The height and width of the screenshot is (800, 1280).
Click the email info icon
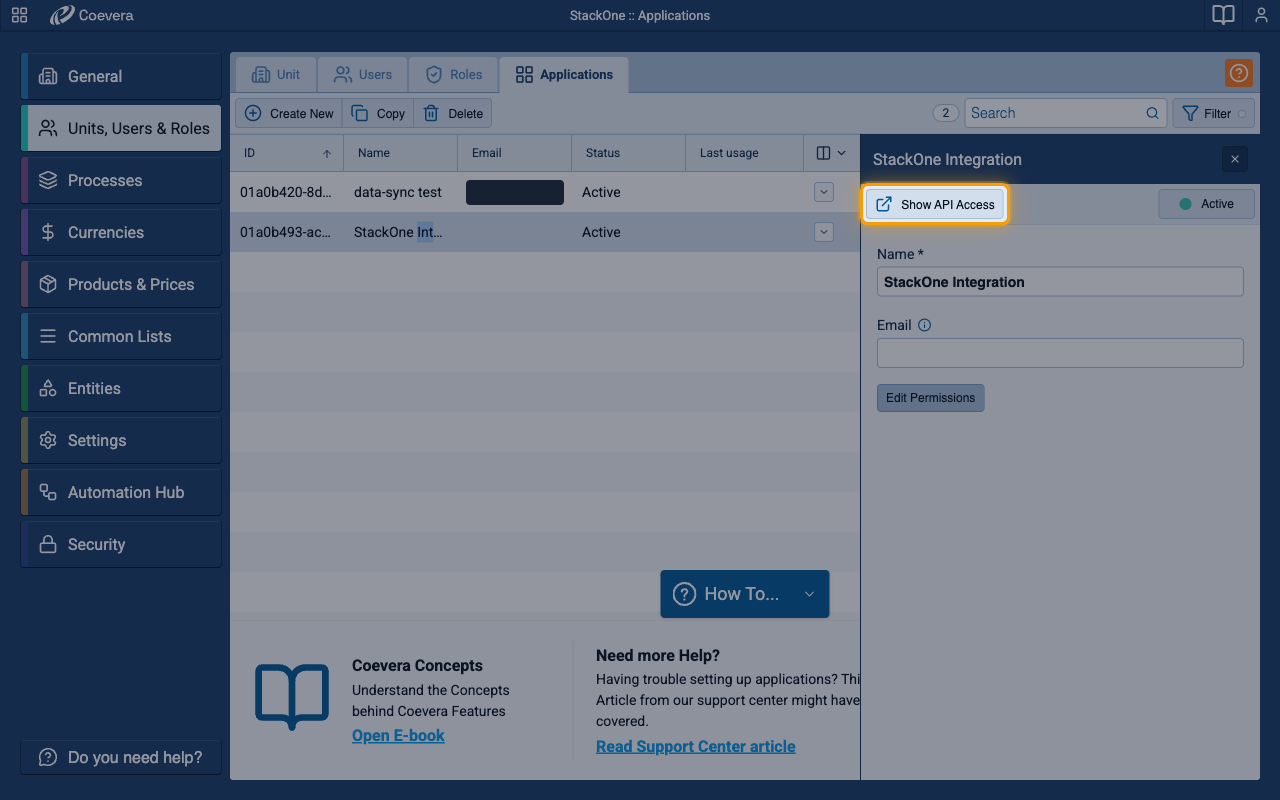tap(924, 325)
